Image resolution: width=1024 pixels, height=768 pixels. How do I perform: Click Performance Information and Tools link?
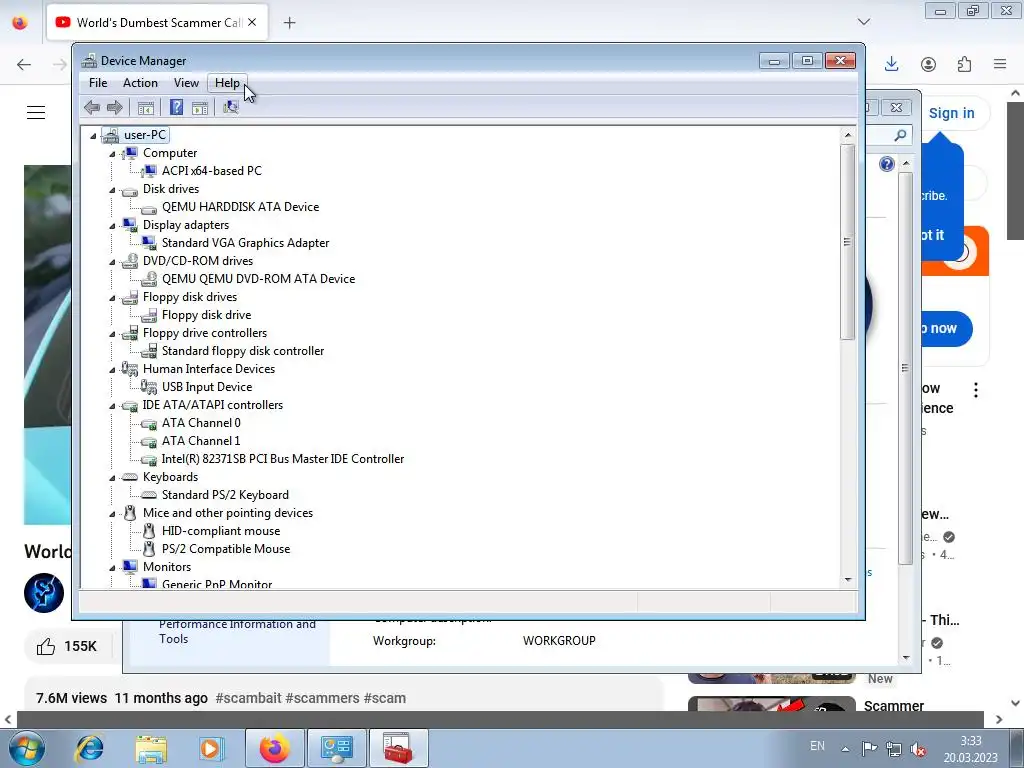(237, 632)
